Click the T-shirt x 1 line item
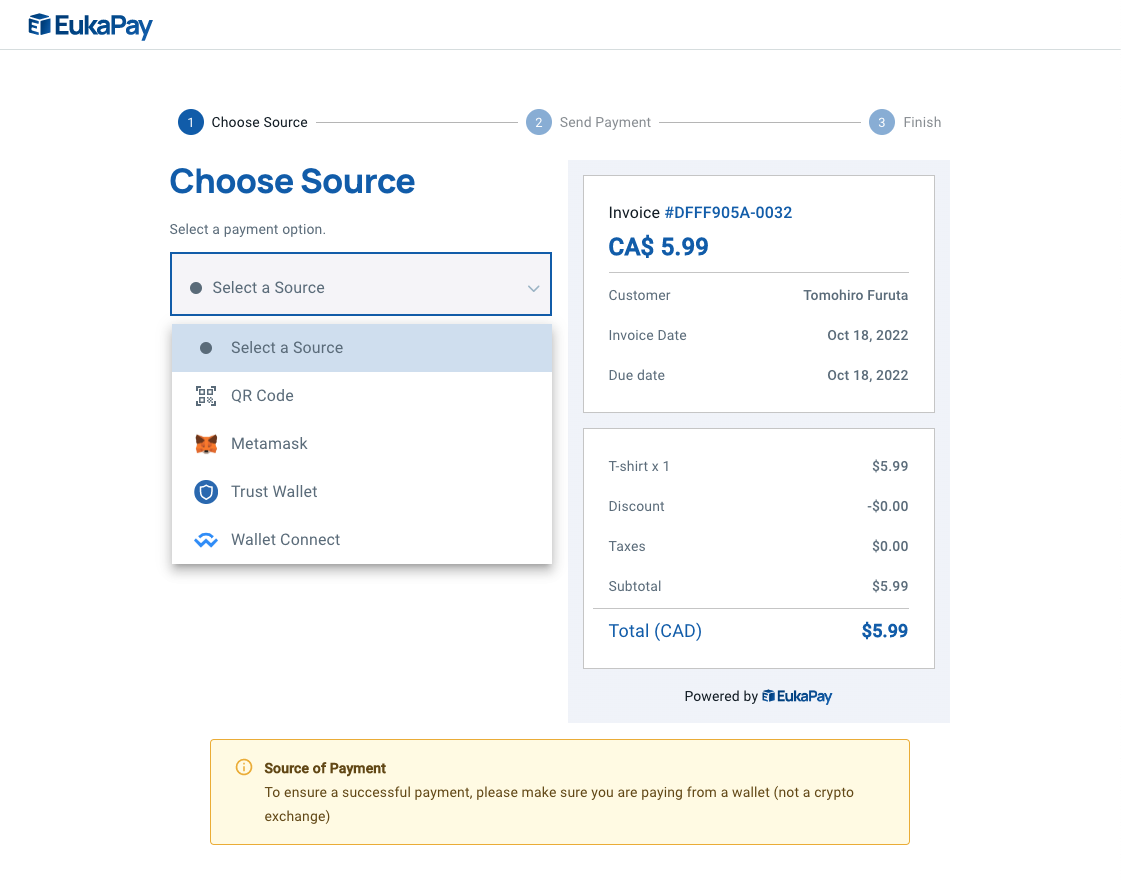 click(639, 466)
